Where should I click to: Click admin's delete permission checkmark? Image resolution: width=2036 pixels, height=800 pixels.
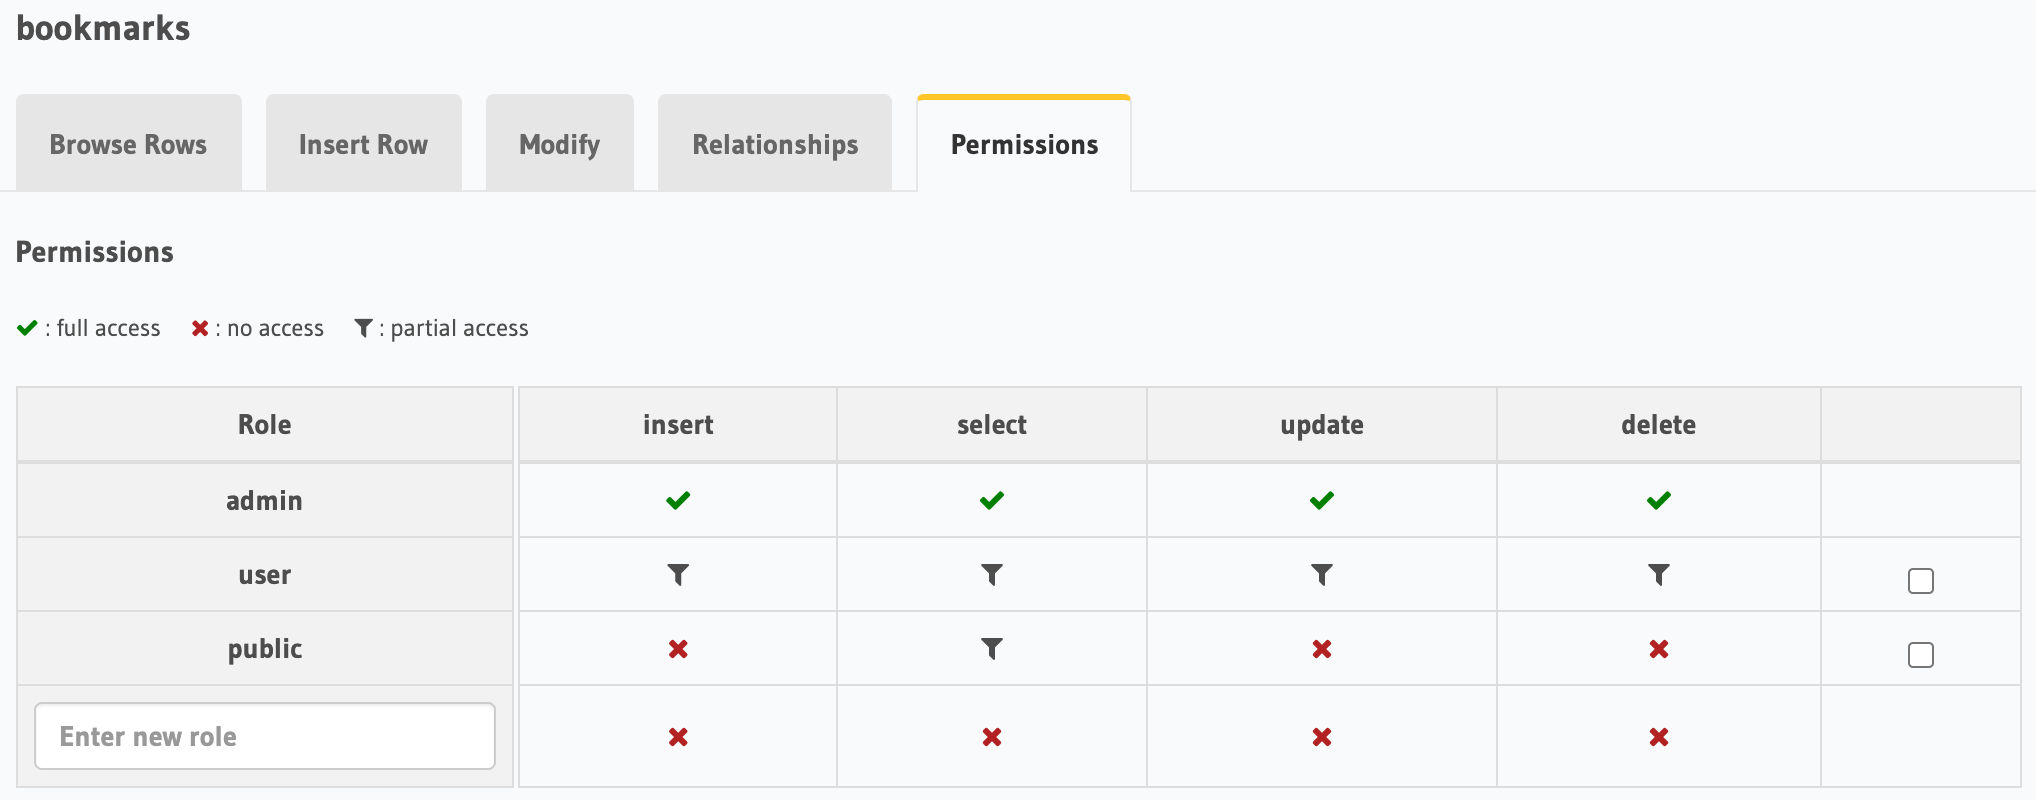[1658, 500]
